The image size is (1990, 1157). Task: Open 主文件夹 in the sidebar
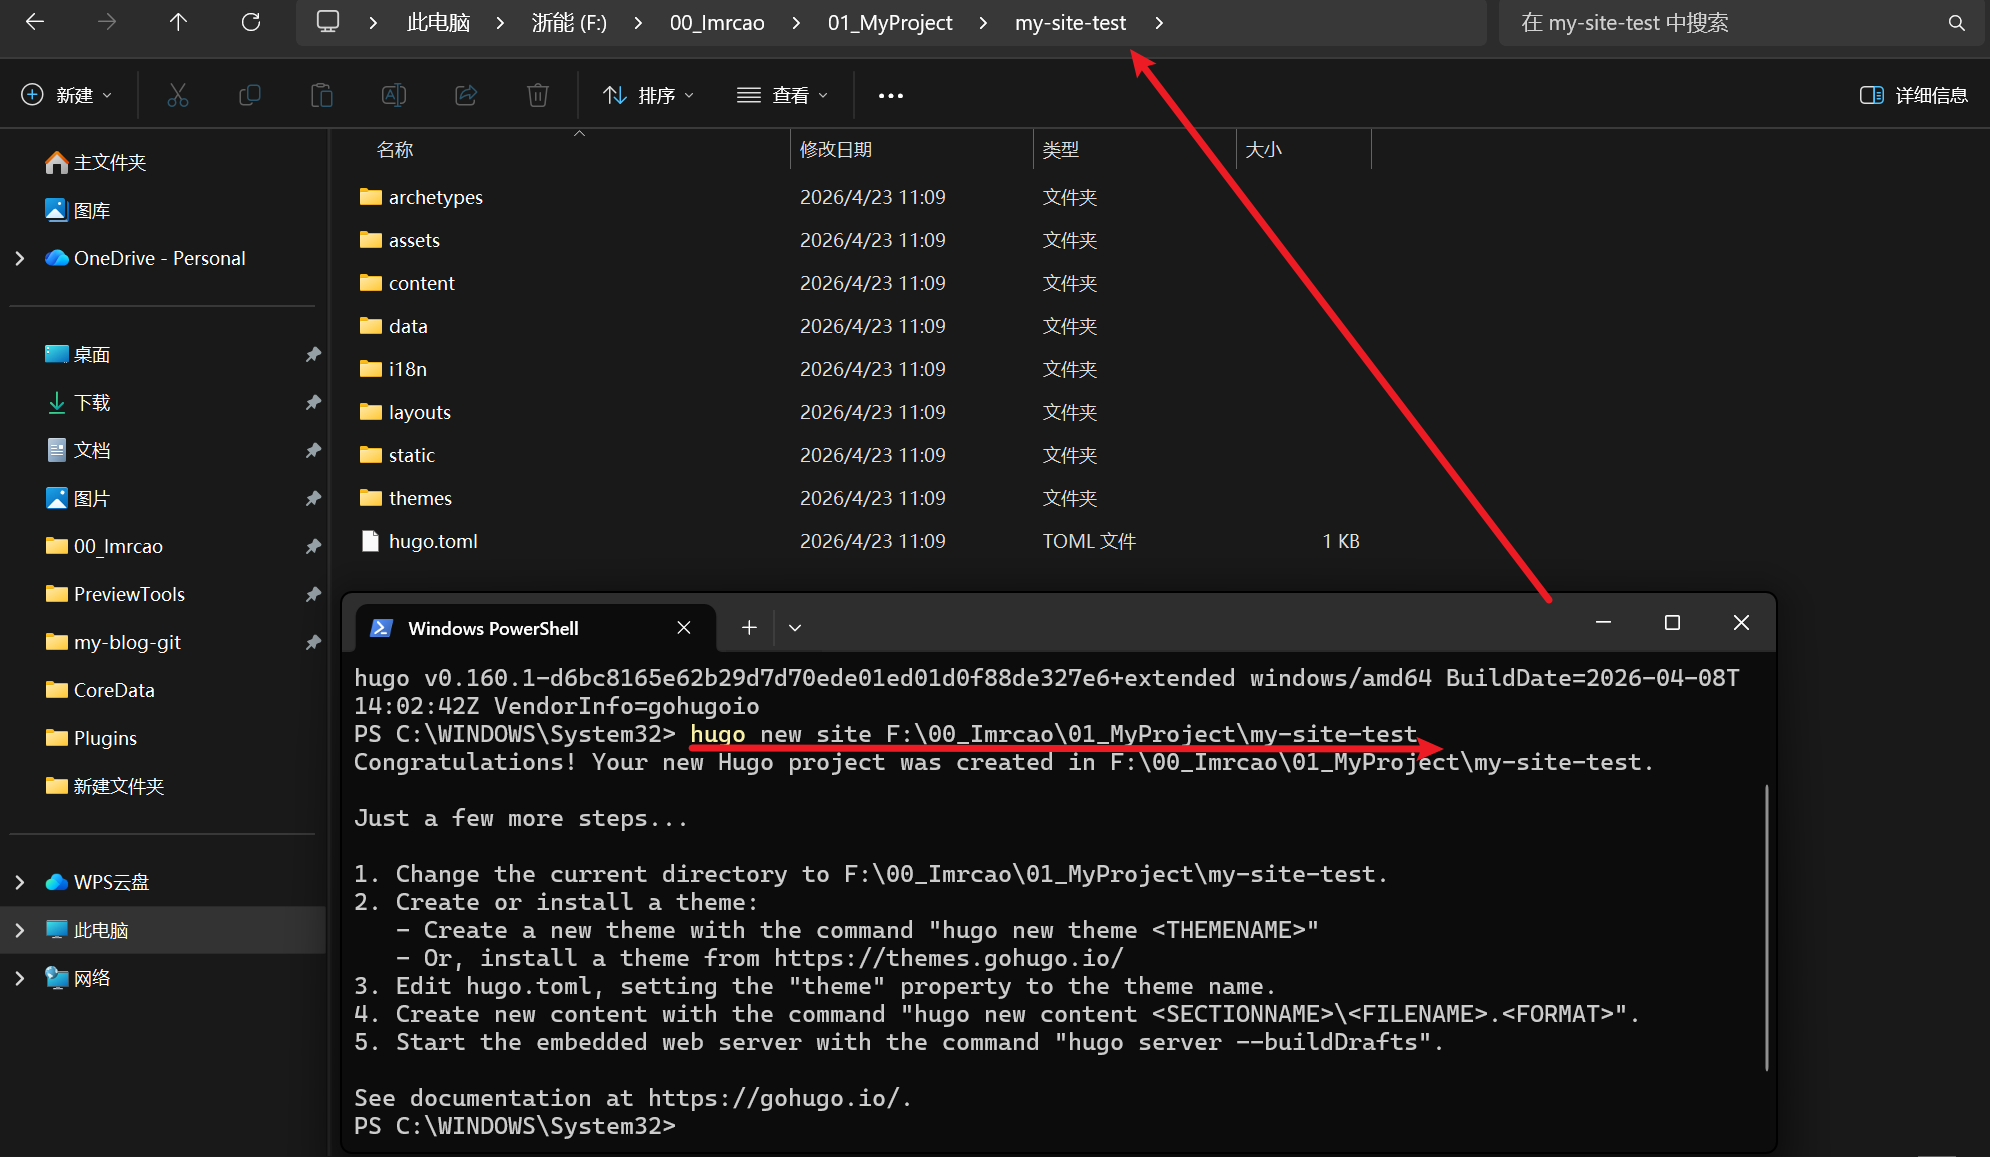109,162
